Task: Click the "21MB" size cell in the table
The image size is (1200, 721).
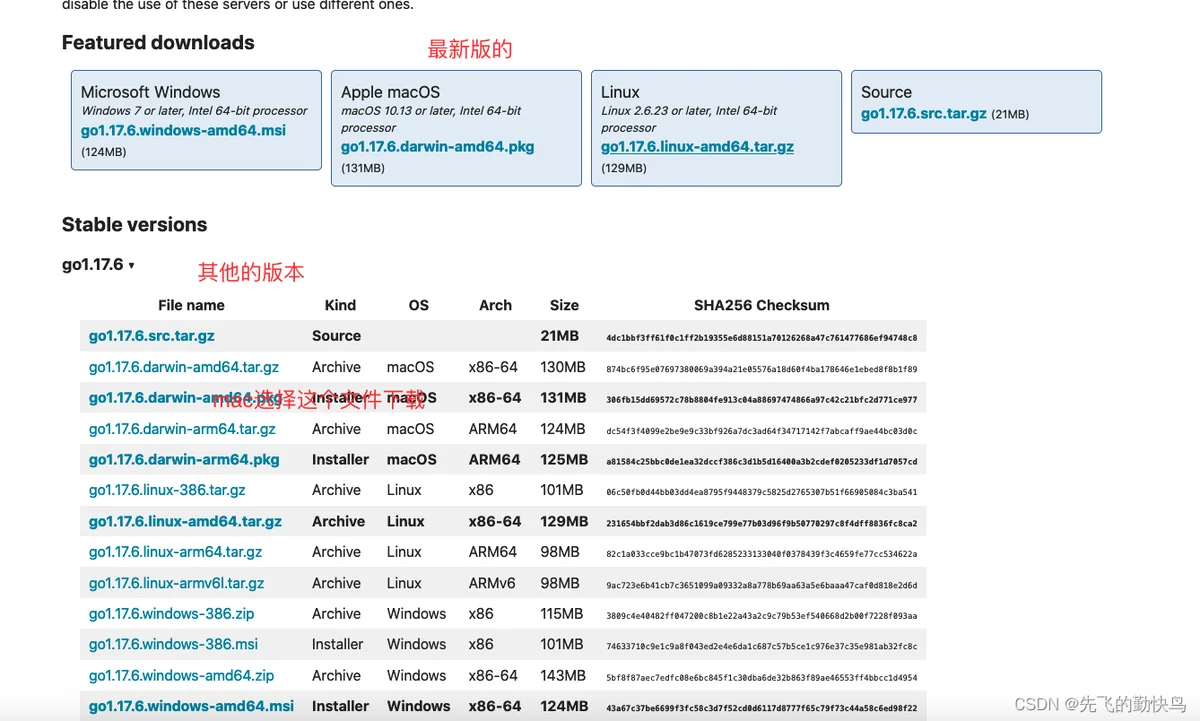Action: pos(560,336)
